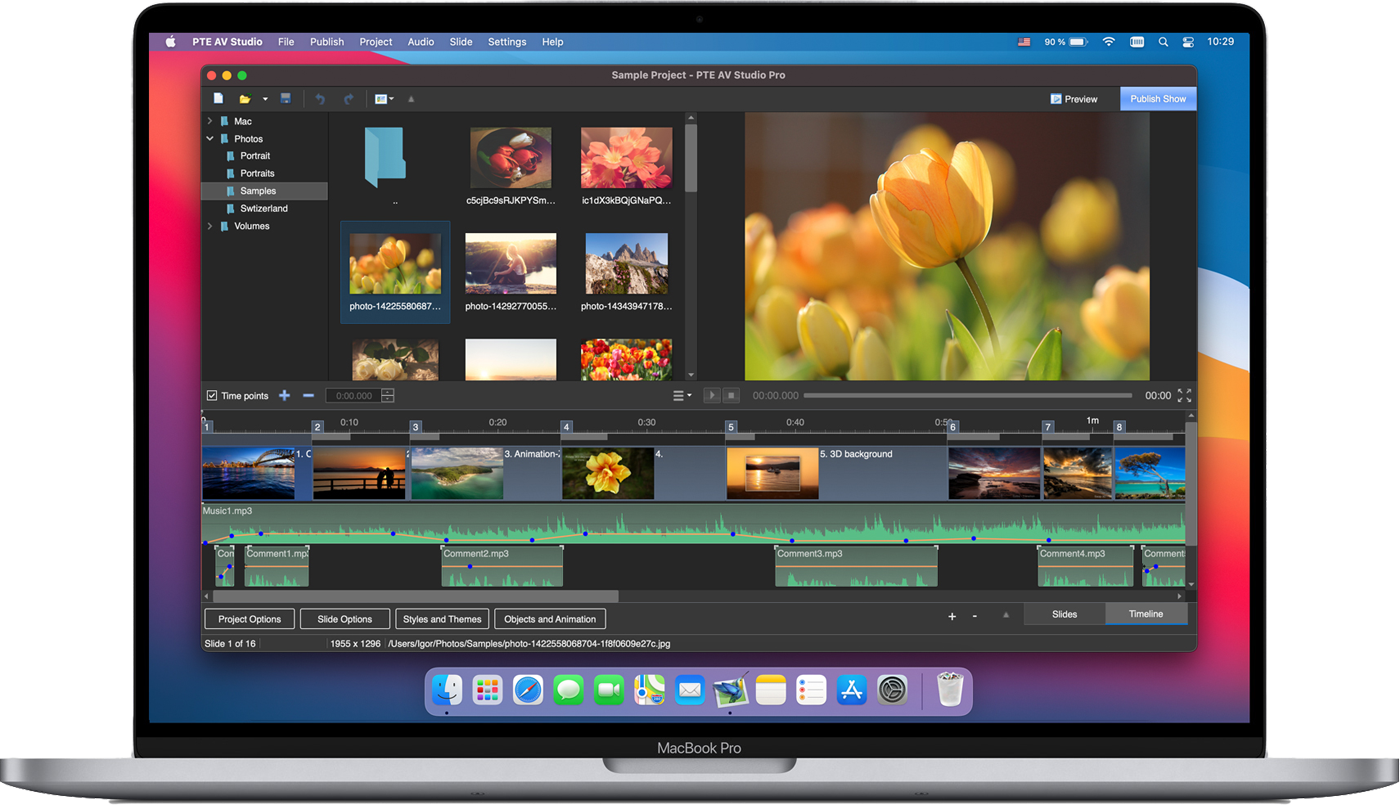
Task: Open Finder from the dock
Action: [x=447, y=690]
